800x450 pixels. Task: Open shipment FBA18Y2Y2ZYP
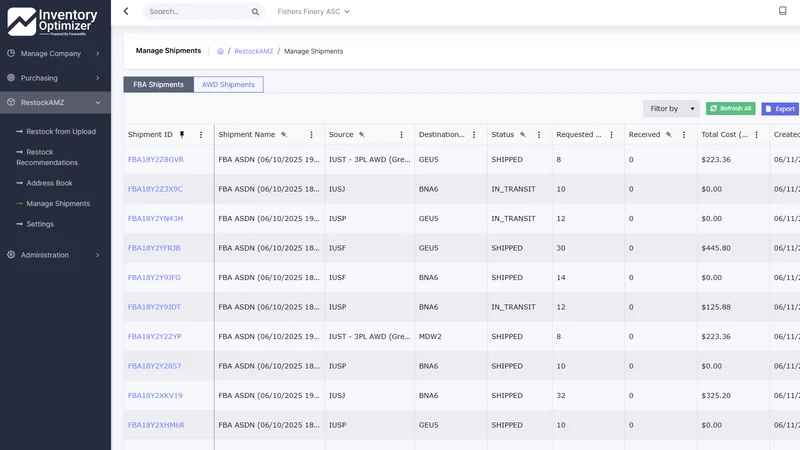tap(155, 336)
